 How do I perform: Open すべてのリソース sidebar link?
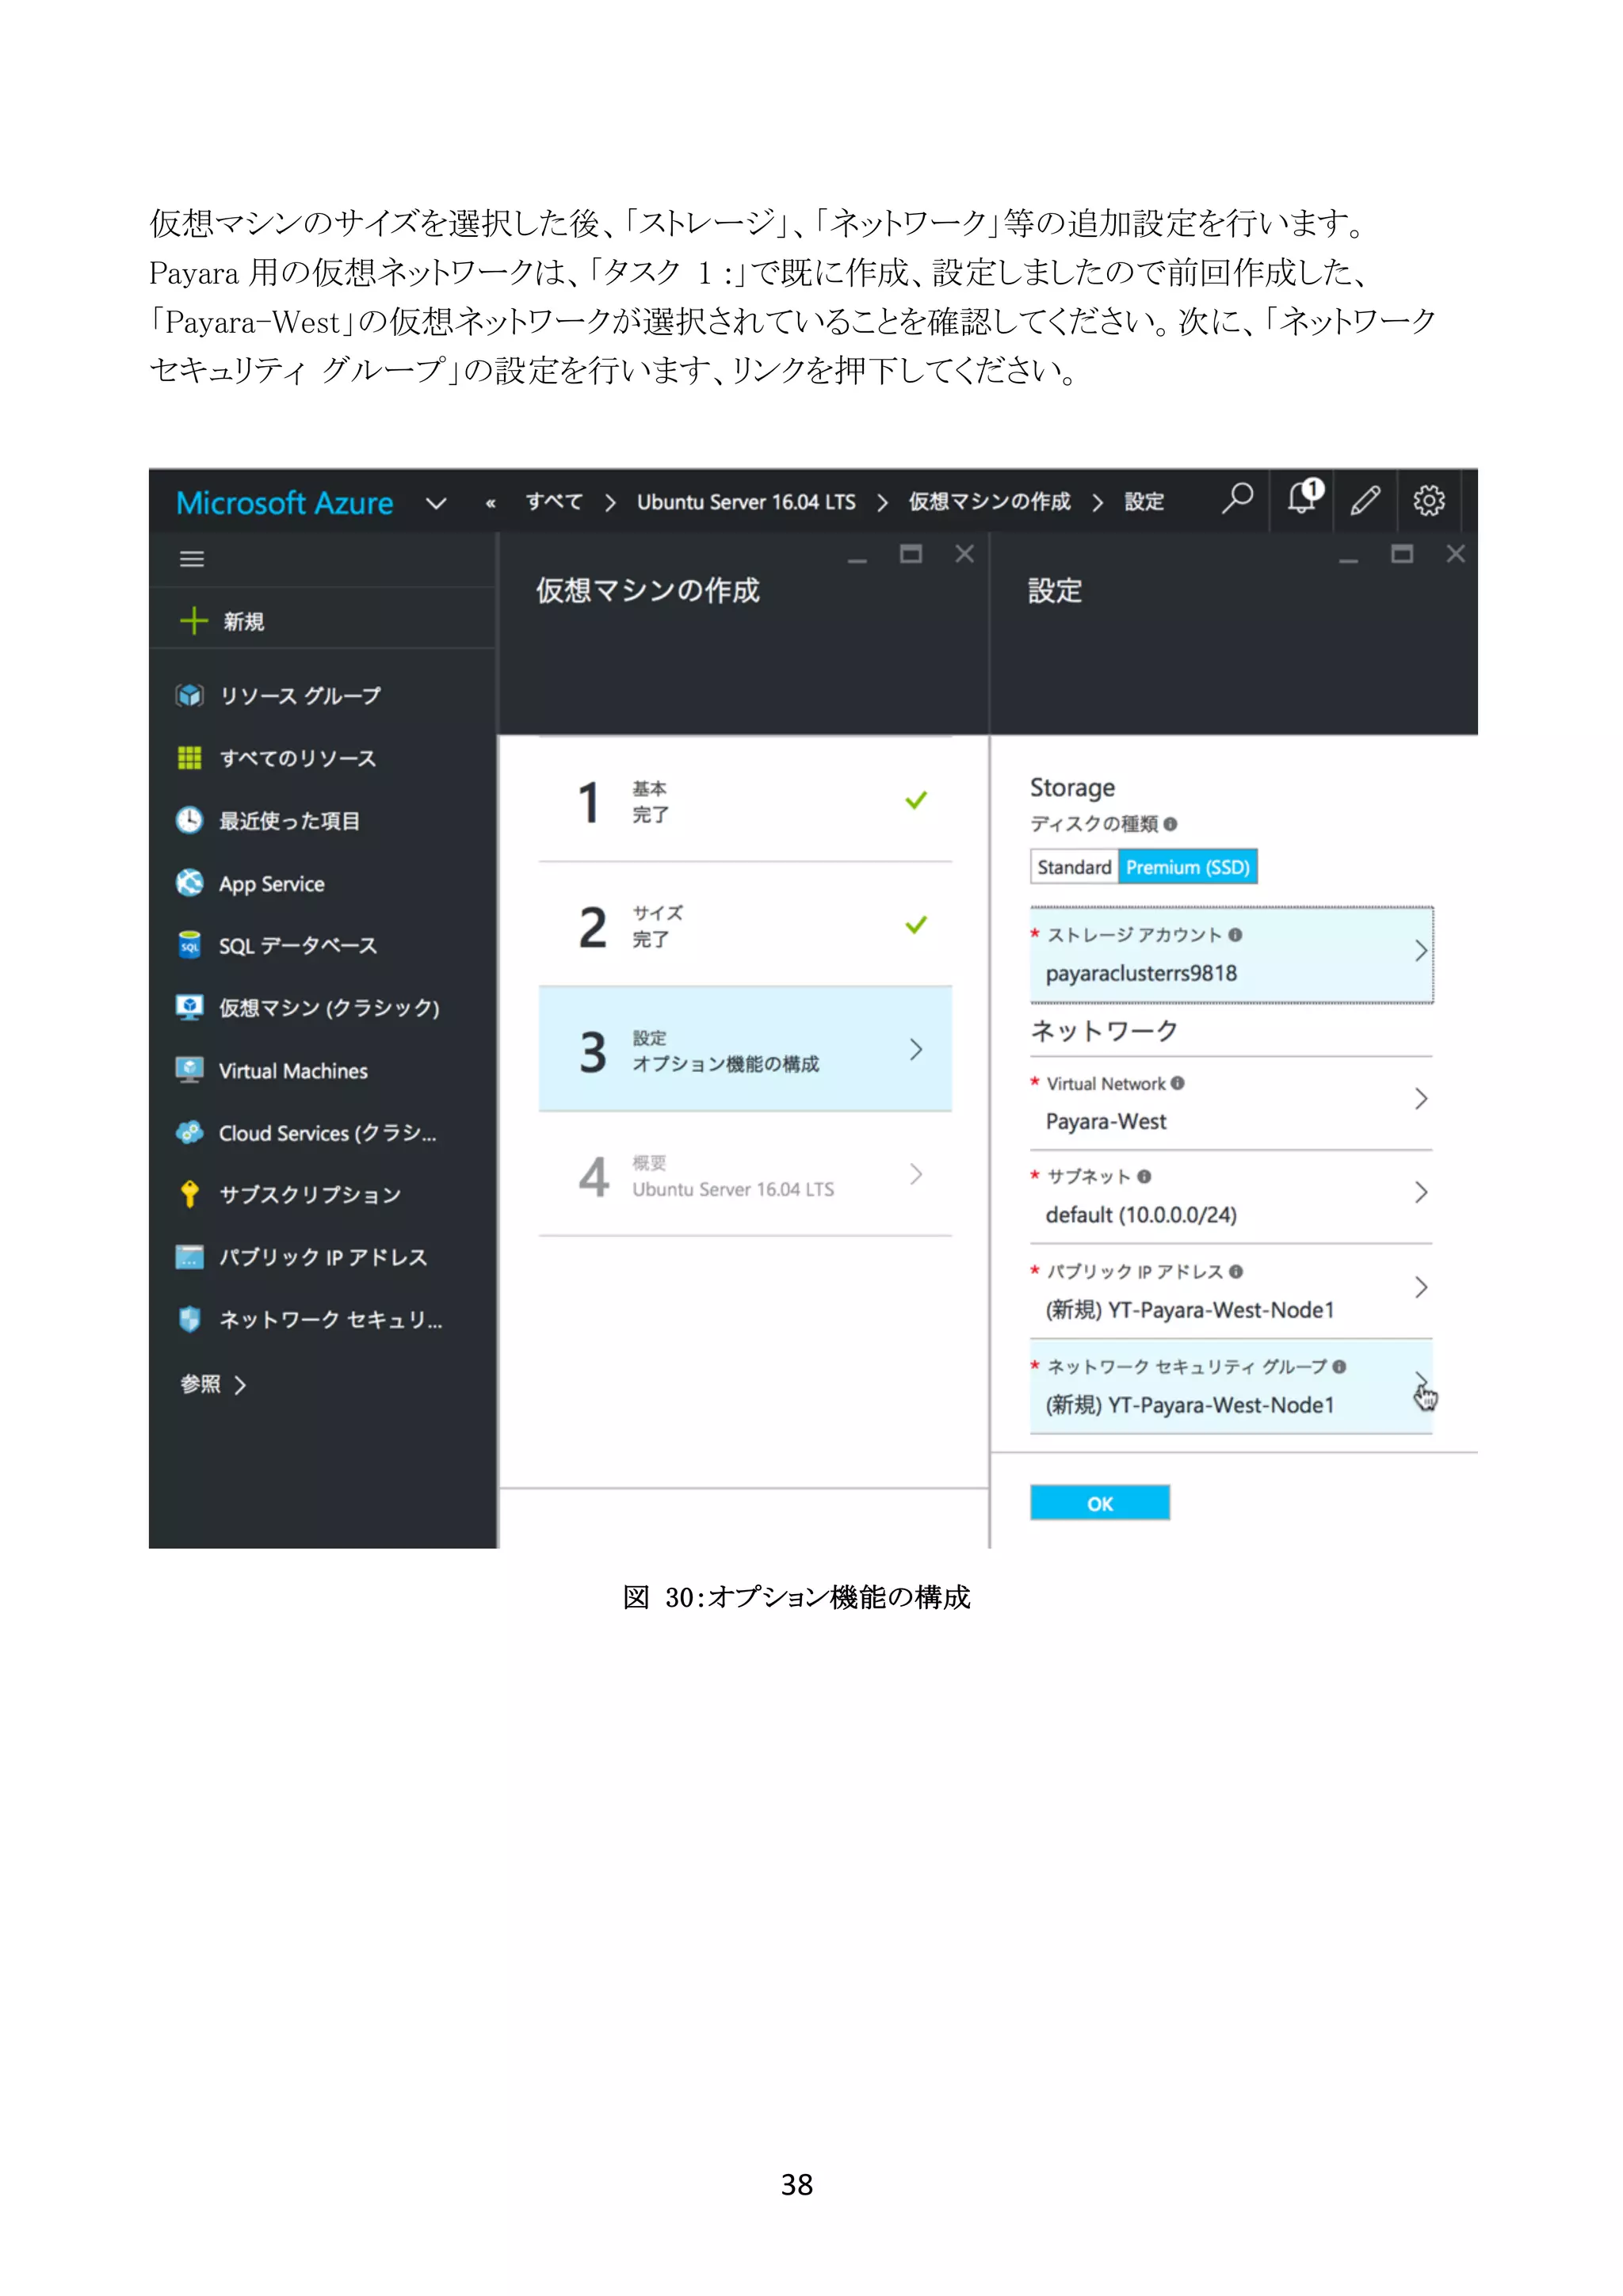[x=297, y=759]
